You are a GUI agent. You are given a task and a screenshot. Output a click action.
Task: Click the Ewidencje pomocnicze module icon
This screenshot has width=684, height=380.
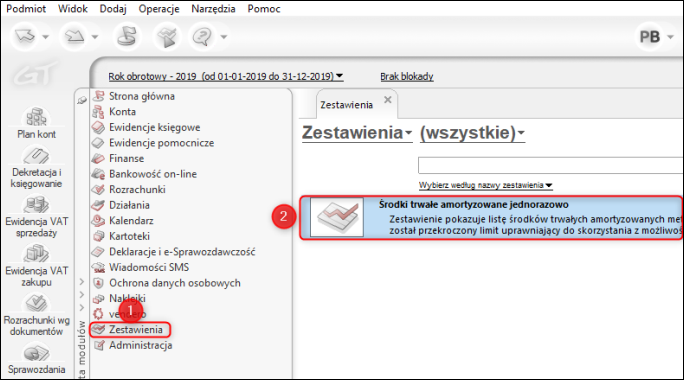point(98,143)
